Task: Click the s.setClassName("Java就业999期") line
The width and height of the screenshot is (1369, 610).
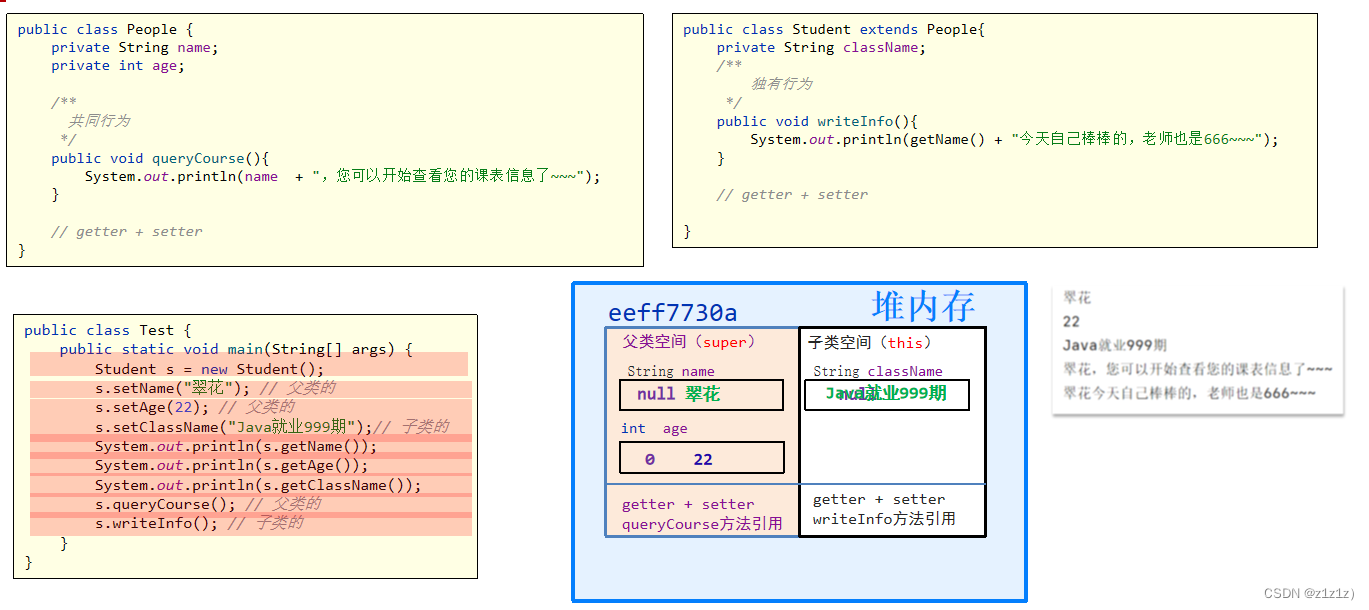Action: pyautogui.click(x=272, y=427)
